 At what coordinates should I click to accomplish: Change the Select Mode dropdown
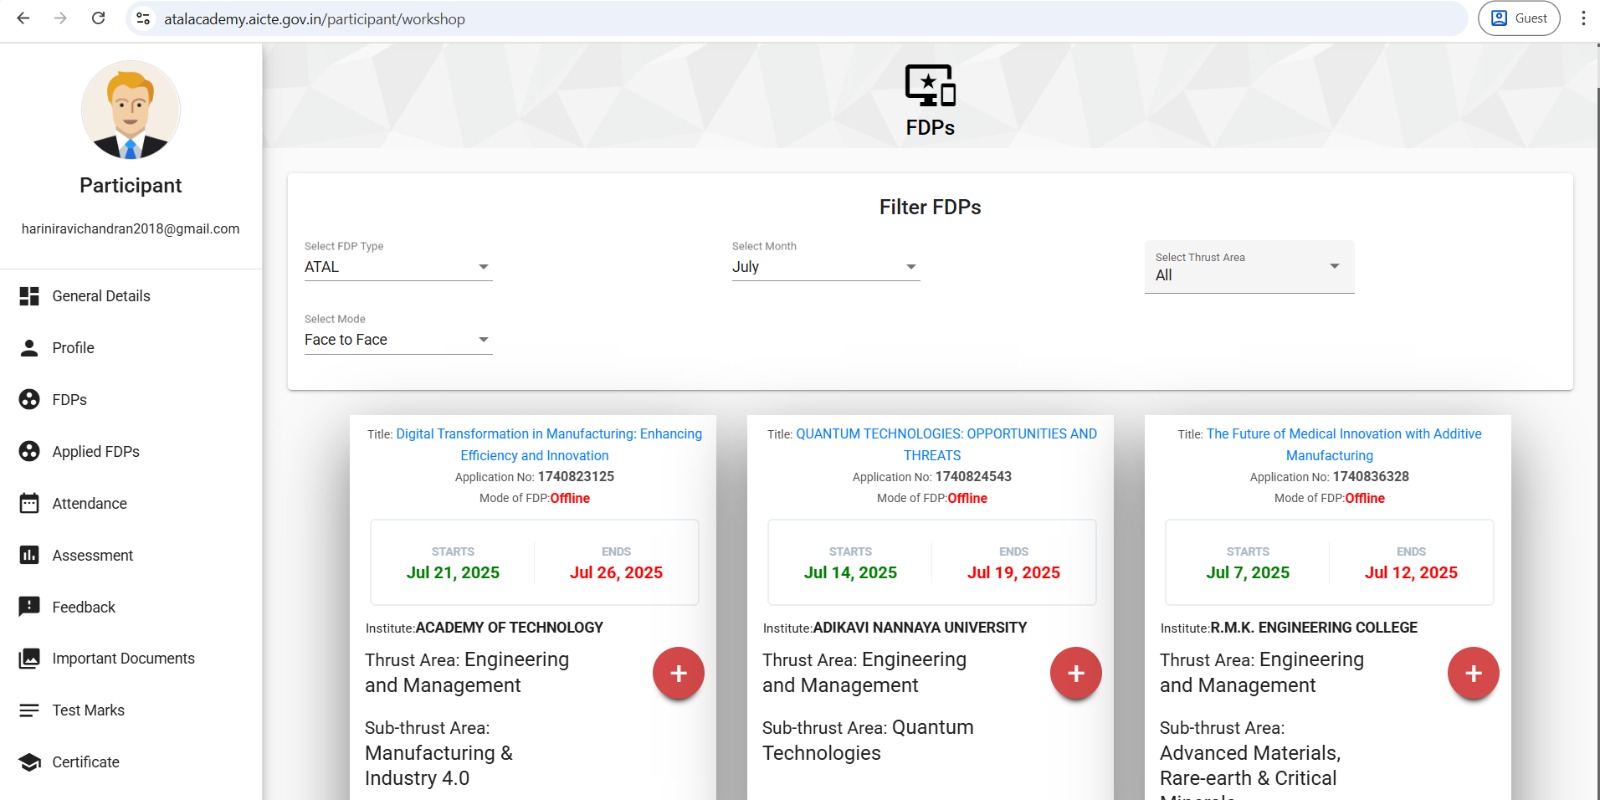tap(398, 340)
